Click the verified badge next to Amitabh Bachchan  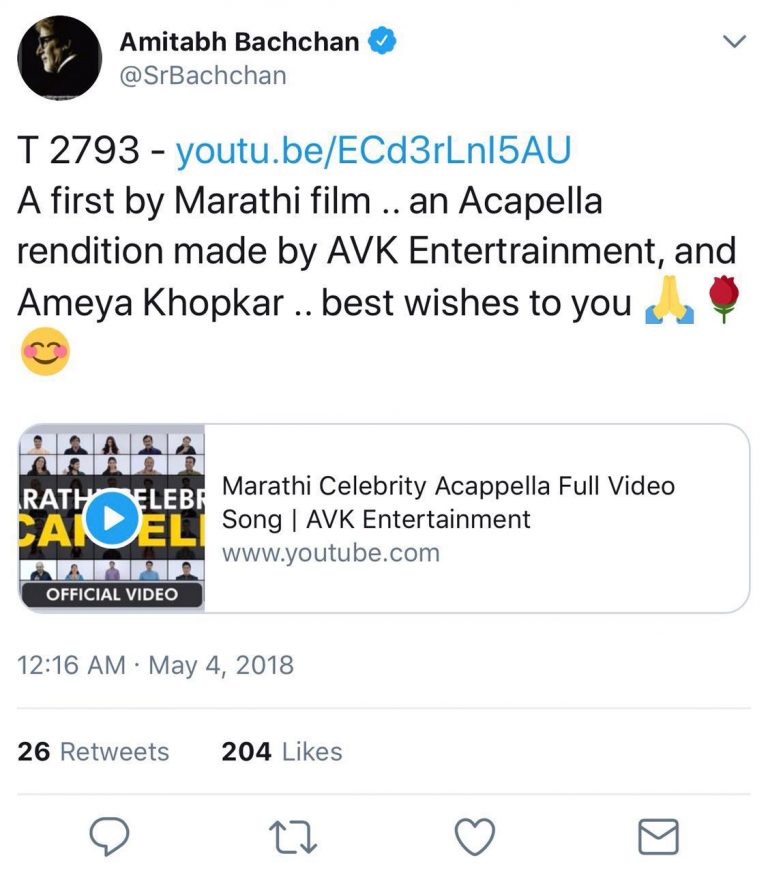380,40
